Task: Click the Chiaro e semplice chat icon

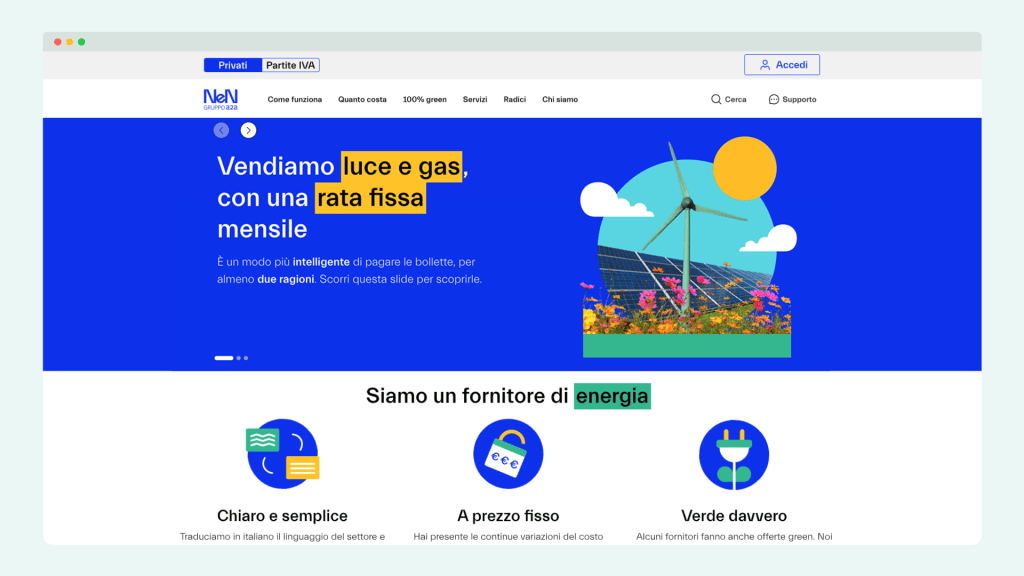Action: [x=282, y=454]
